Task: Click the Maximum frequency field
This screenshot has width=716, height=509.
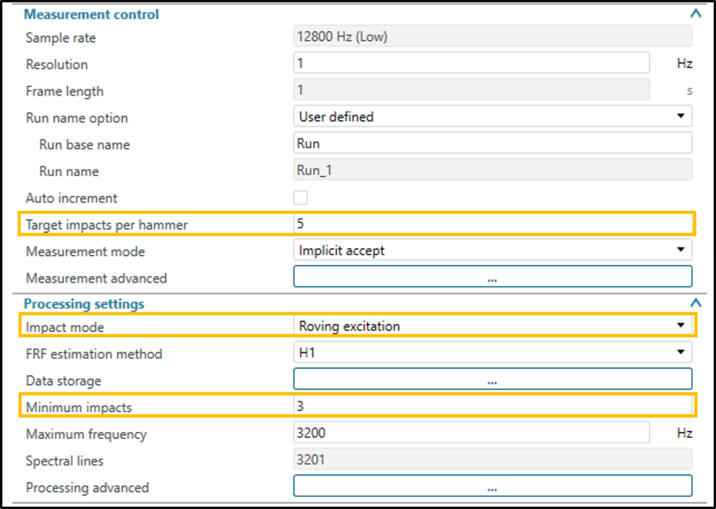Action: [470, 434]
